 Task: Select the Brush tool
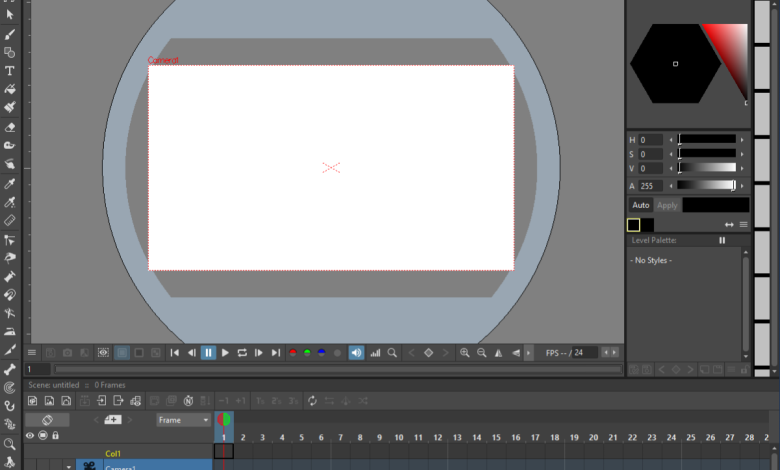tap(10, 33)
